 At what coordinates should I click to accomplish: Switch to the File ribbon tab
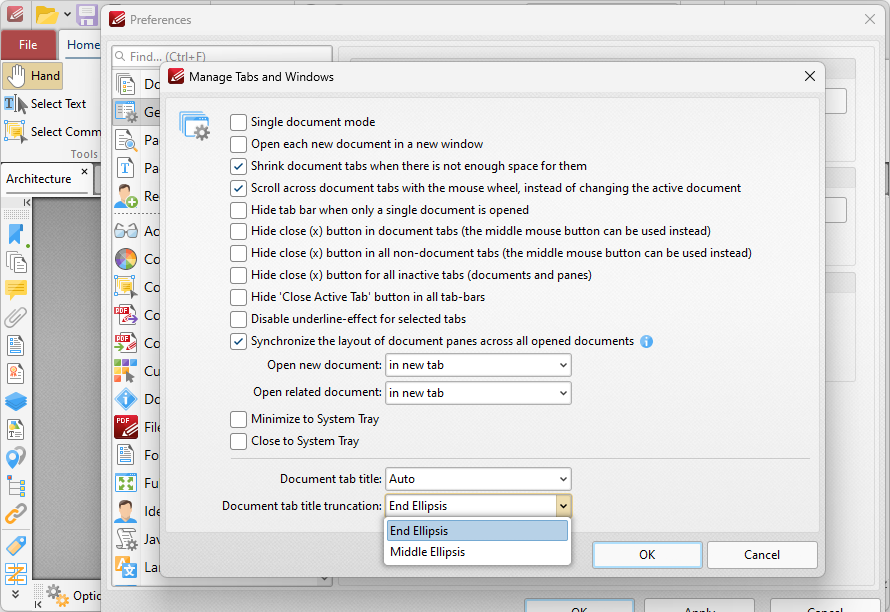[29, 45]
